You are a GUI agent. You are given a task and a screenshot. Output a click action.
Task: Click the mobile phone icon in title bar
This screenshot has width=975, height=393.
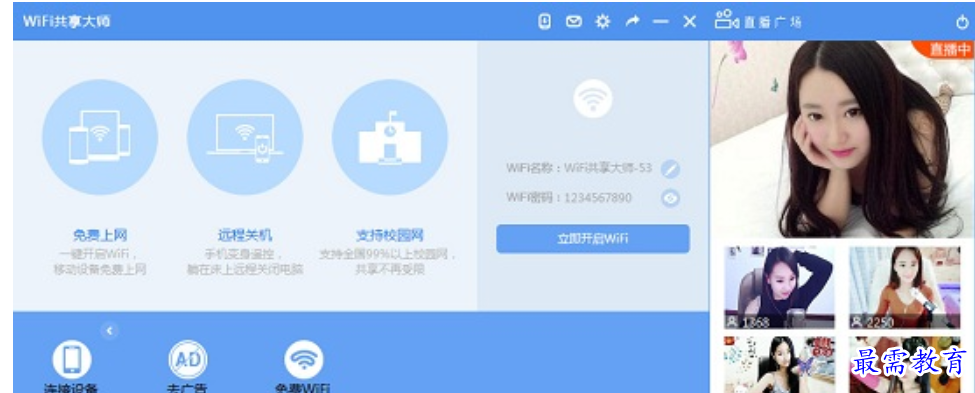pos(544,22)
